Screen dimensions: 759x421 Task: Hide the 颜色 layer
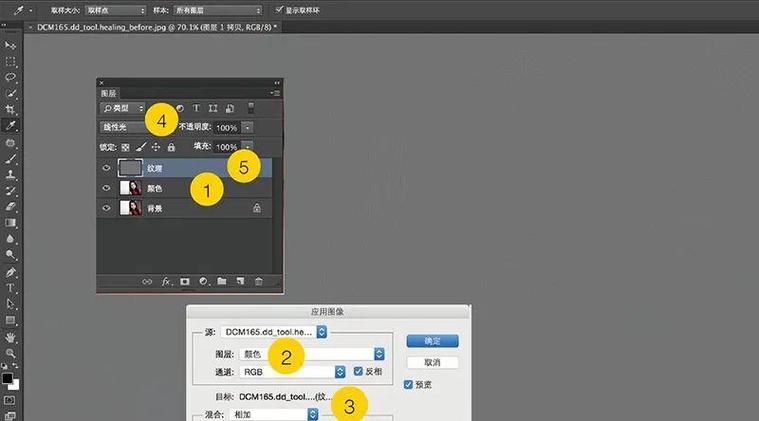106,188
